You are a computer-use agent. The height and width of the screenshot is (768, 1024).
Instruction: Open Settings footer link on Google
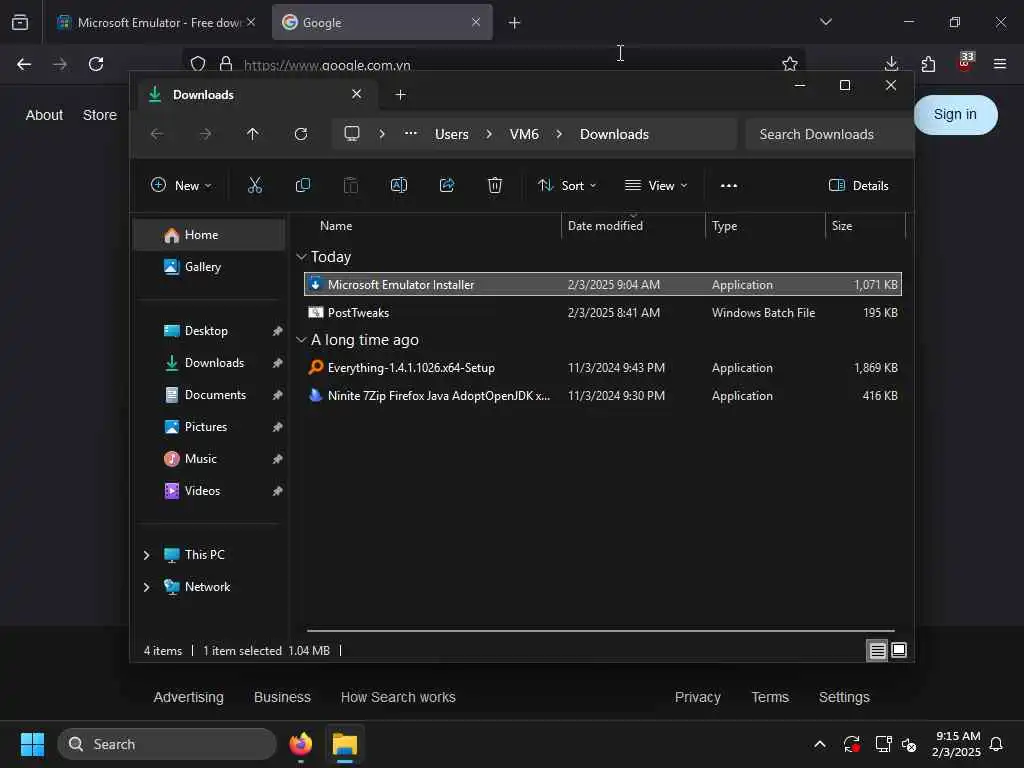(x=844, y=697)
